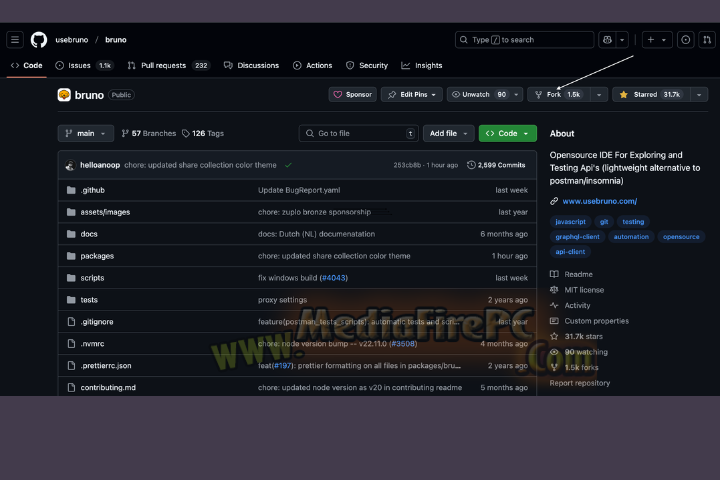Open the usebruno owner link
This screenshot has height=480, width=720.
[72, 40]
